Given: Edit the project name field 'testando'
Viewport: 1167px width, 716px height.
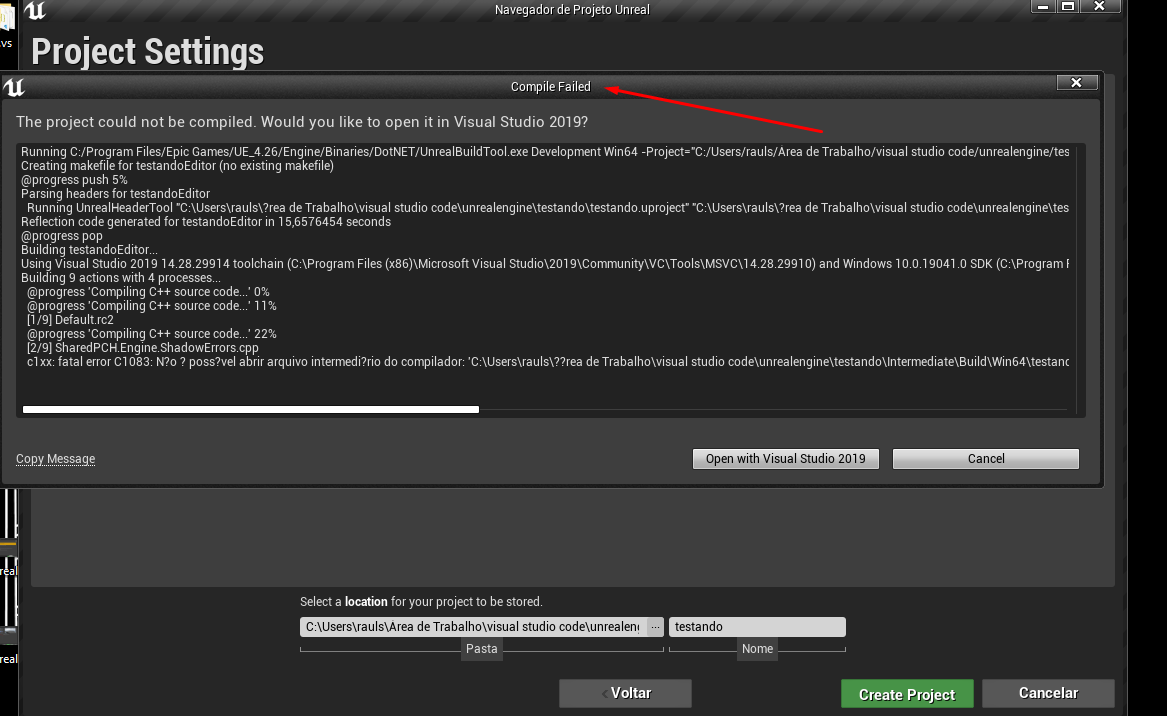Looking at the screenshot, I should pos(757,627).
